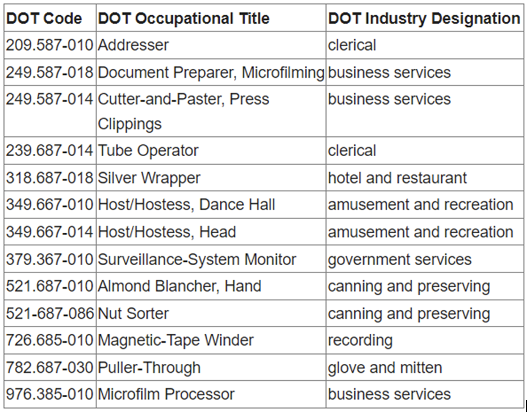Click the hotel and restaurant cell

pos(425,178)
